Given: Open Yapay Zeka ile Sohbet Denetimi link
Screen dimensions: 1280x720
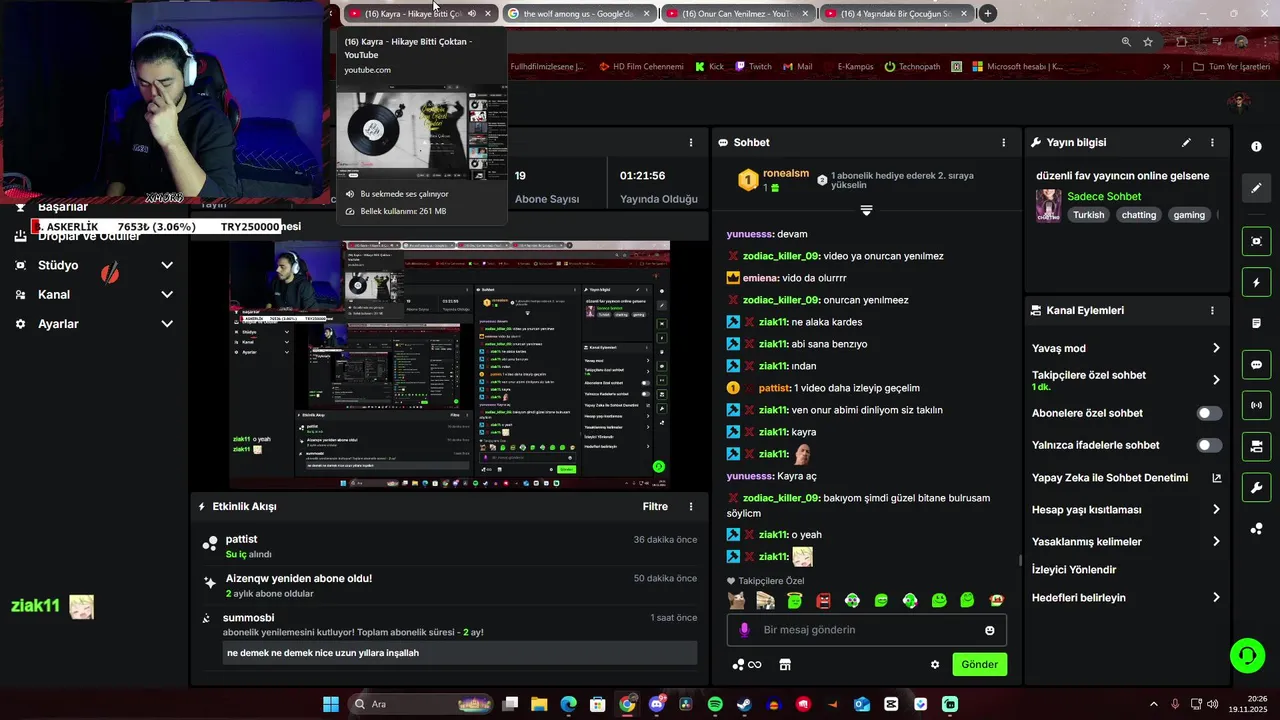Looking at the screenshot, I should pos(1126,478).
